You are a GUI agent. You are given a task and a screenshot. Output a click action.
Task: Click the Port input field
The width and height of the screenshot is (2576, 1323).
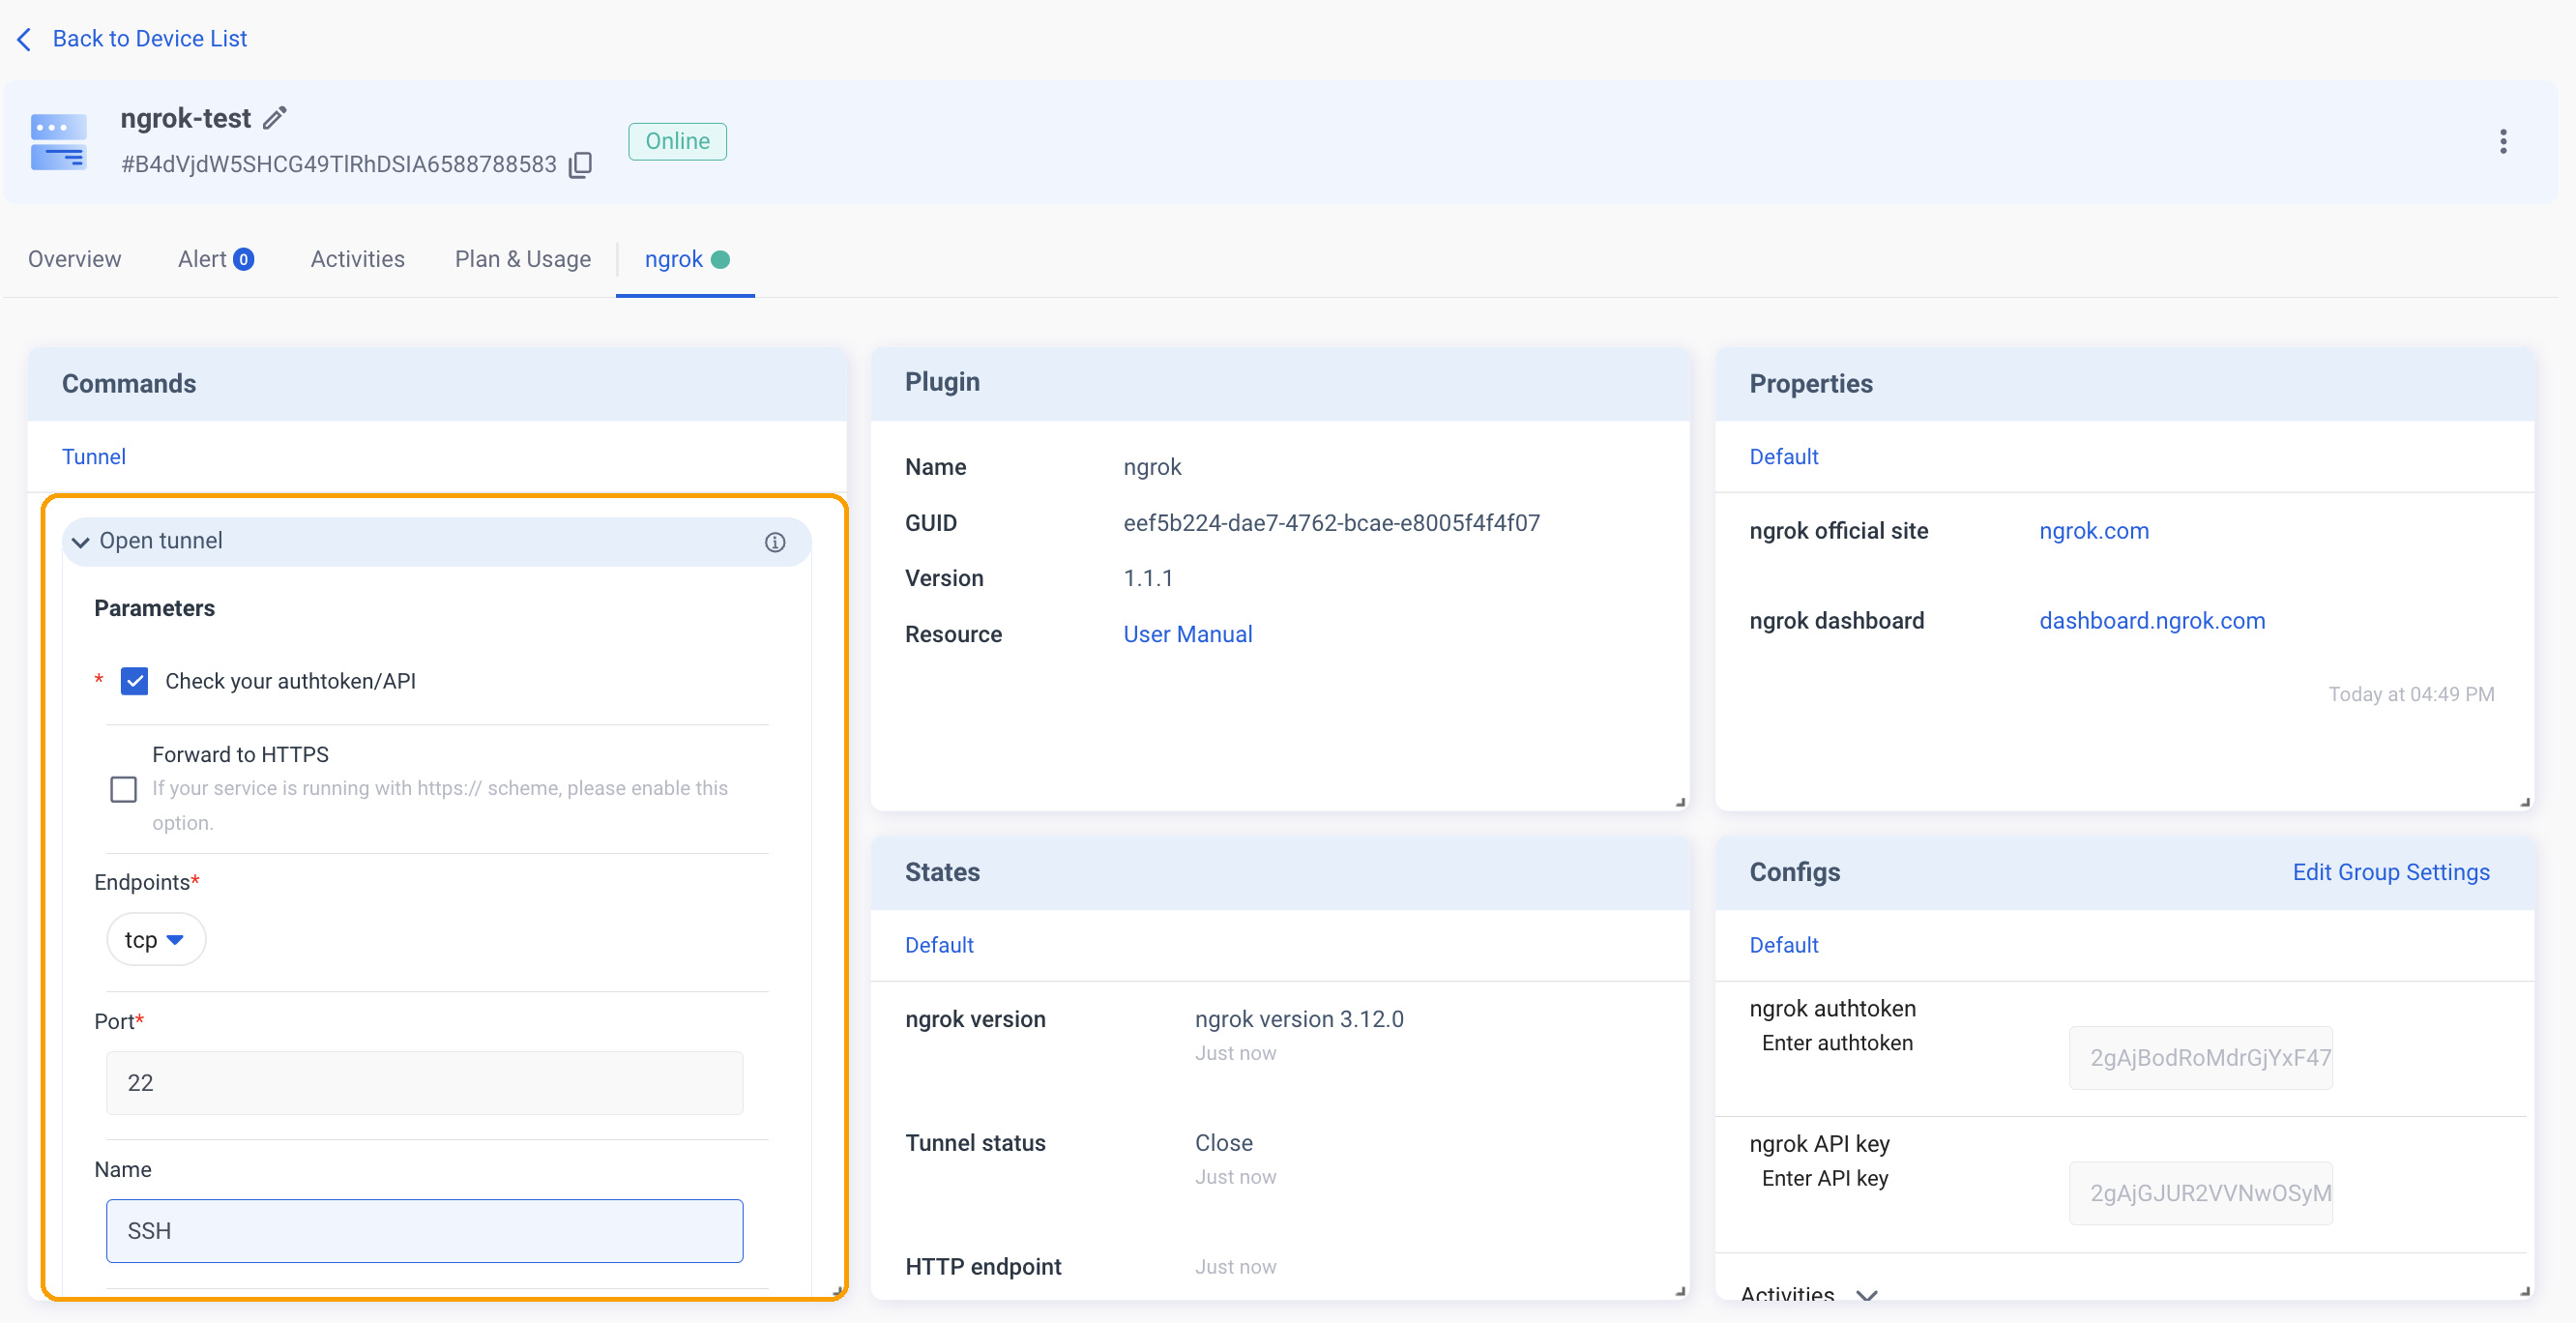[424, 1083]
